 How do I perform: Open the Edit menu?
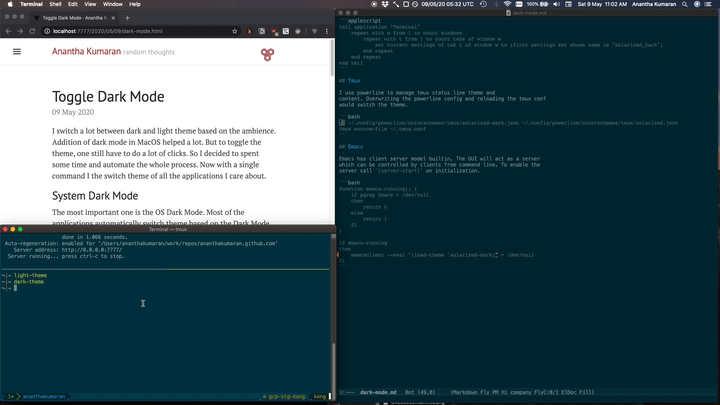[x=73, y=4]
